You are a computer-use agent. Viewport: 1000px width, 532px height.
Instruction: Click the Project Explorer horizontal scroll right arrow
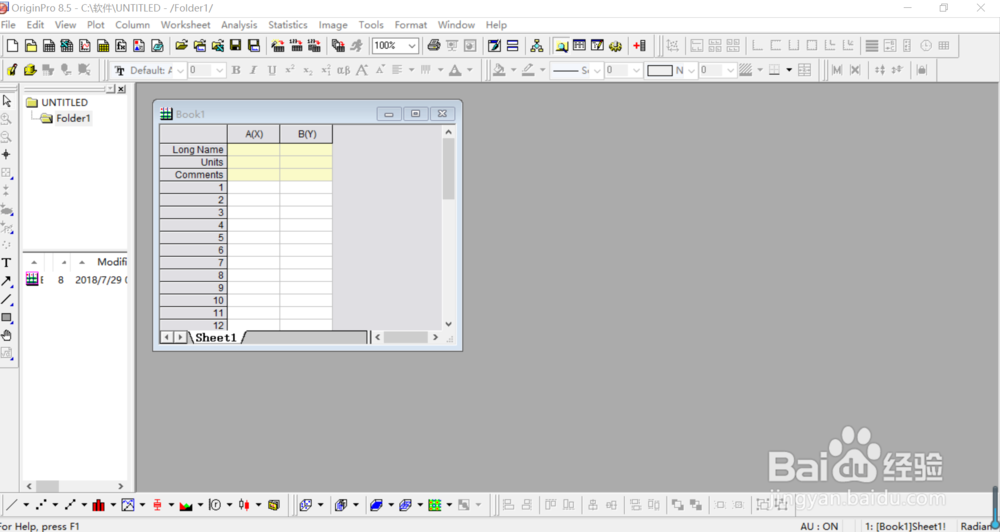coord(121,486)
